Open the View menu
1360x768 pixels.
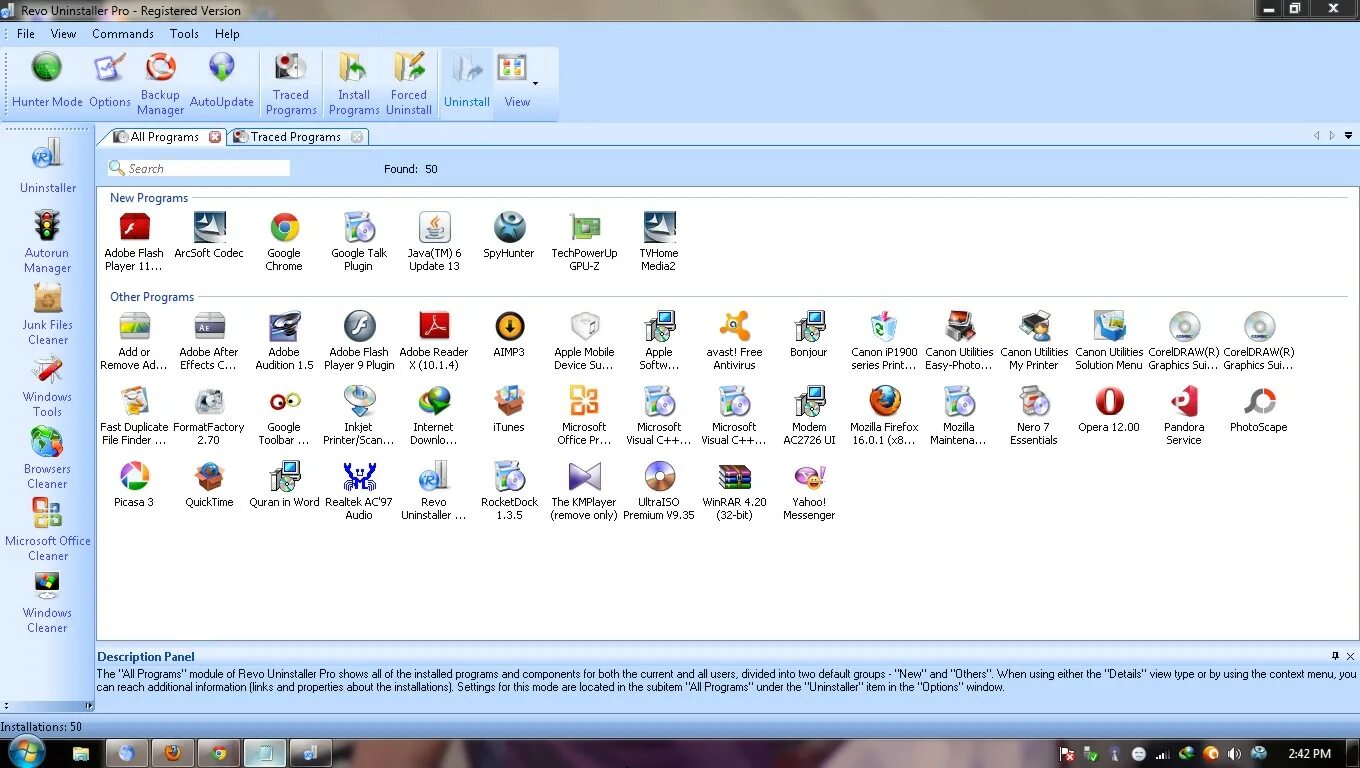[63, 34]
